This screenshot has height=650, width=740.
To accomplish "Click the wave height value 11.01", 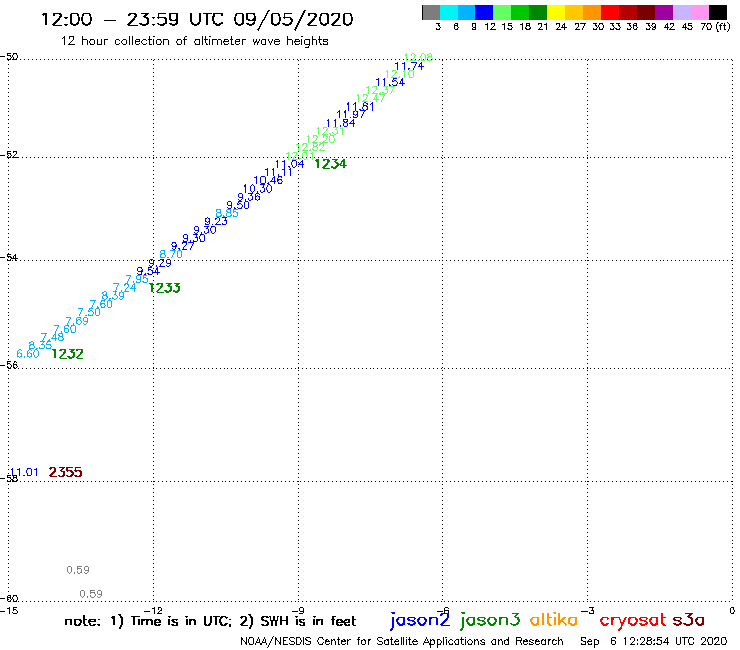I will pyautogui.click(x=25, y=472).
